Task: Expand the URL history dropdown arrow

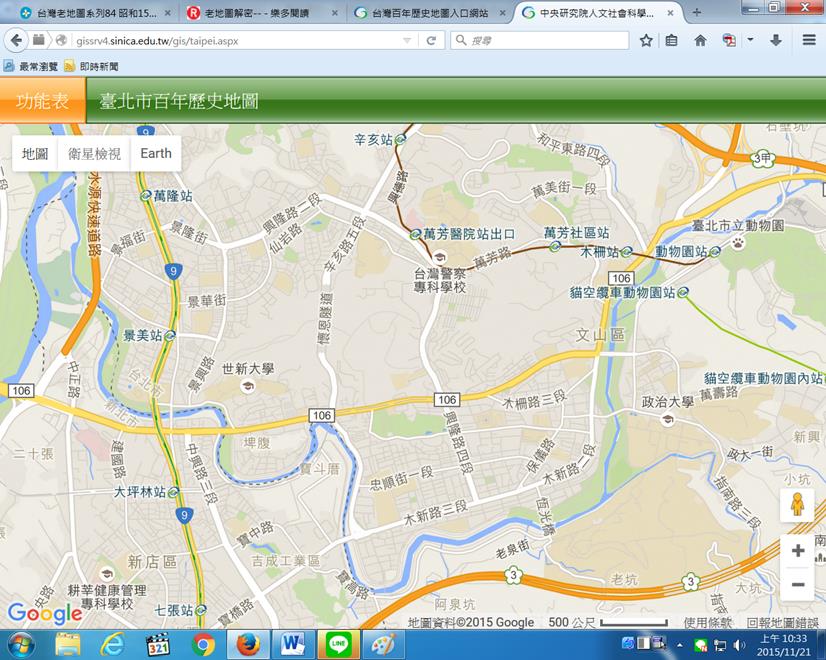Action: pos(407,41)
